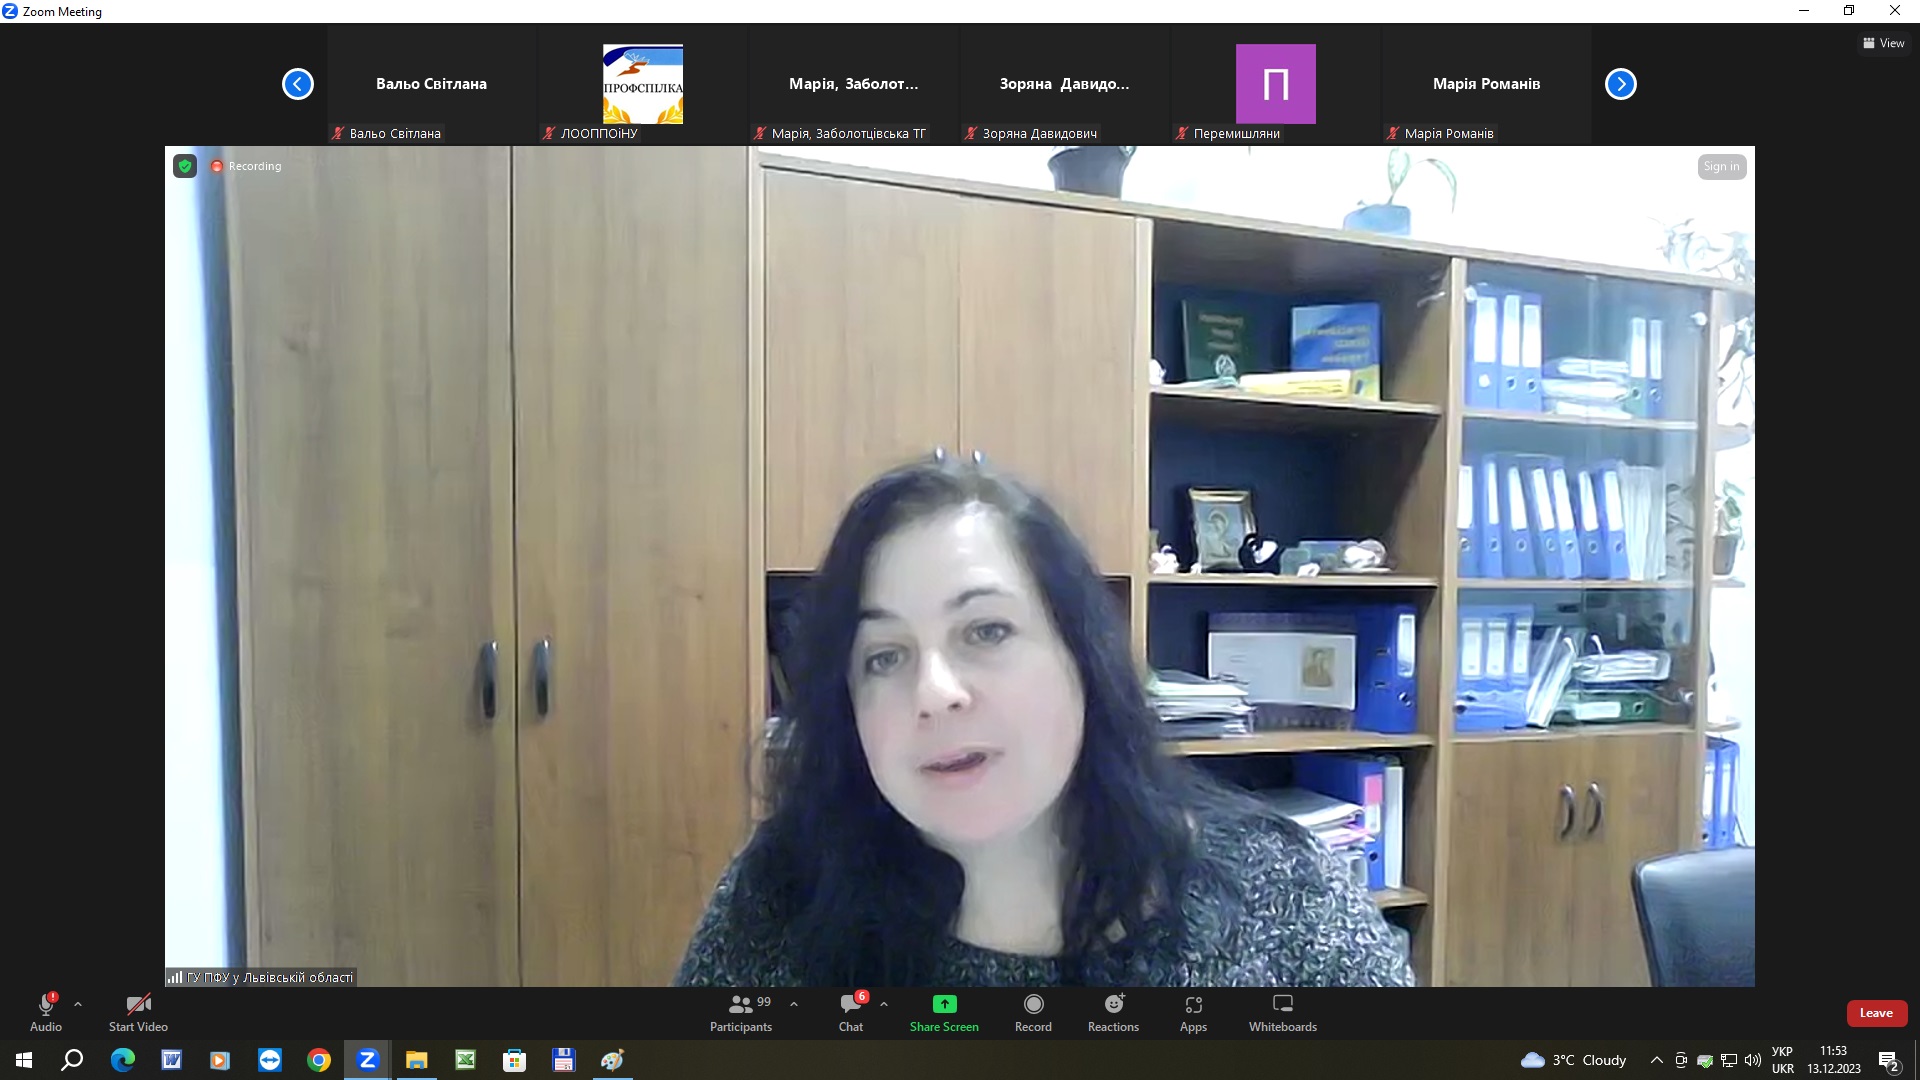Click the red Leave button
1920x1080 pixels.
pyautogui.click(x=1876, y=1013)
